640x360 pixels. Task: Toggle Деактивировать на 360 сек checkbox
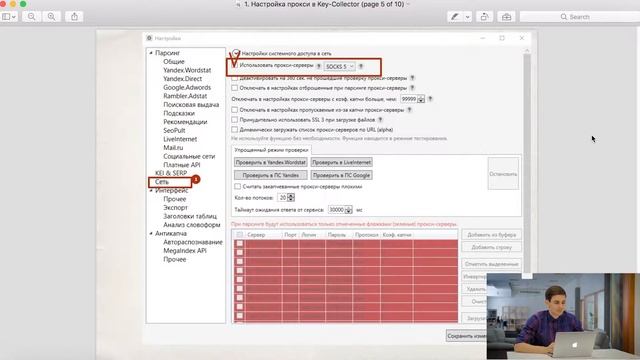pos(235,78)
